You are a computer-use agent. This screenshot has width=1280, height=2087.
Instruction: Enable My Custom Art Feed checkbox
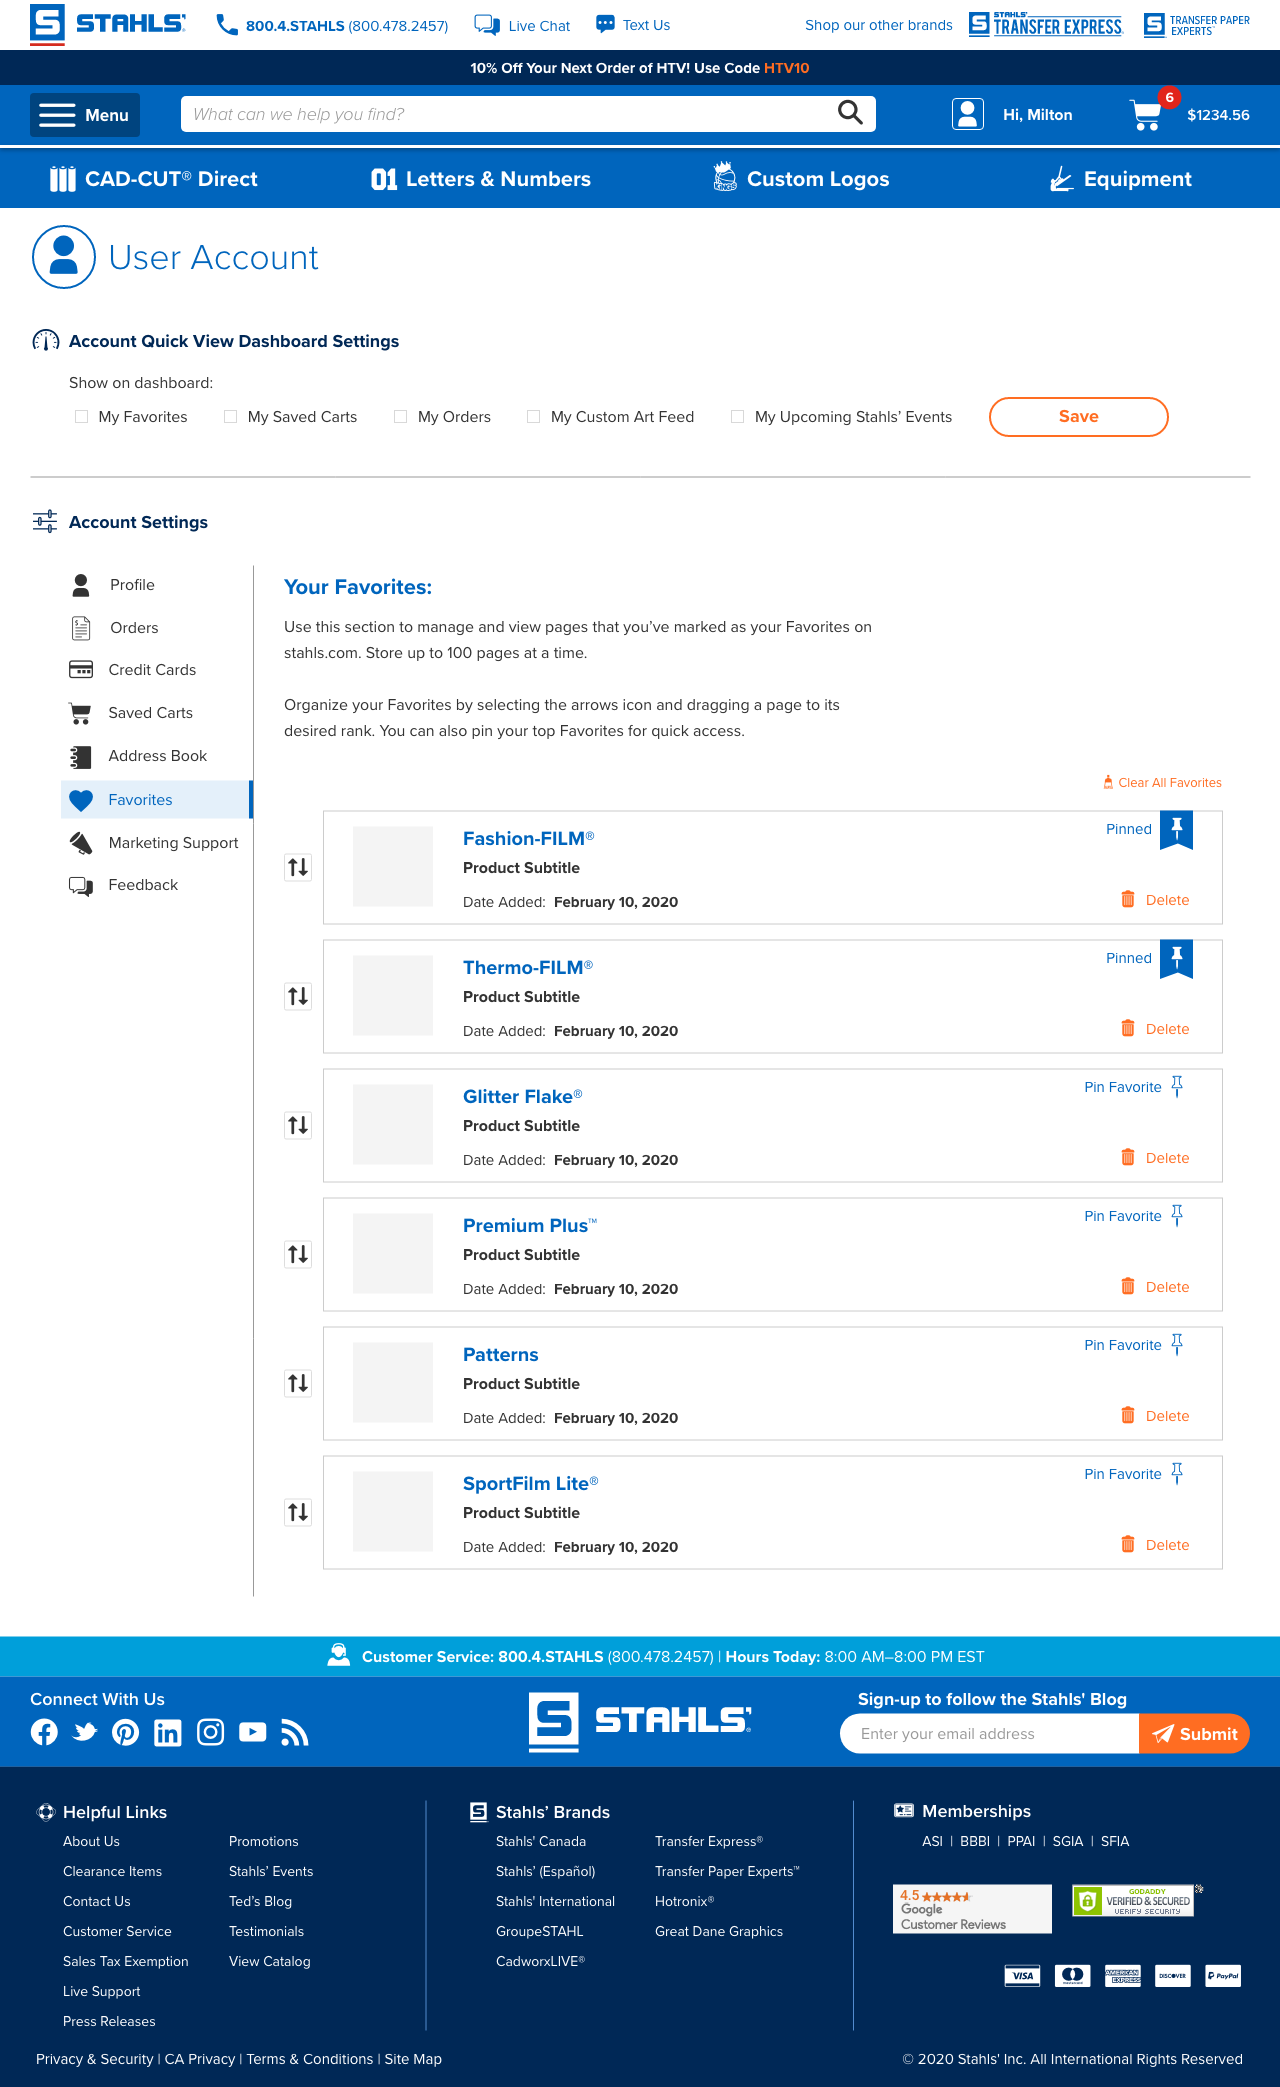534,417
